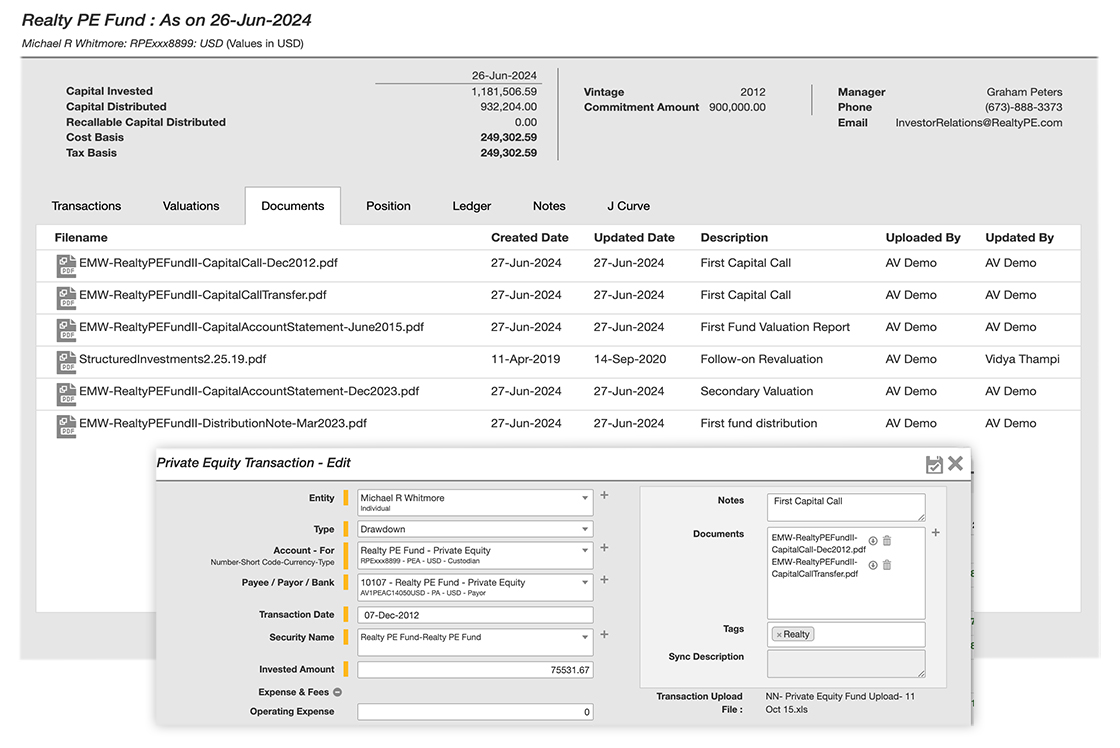Add a new Entity with plus icon
This screenshot has height=748, width=1120.
coord(604,495)
